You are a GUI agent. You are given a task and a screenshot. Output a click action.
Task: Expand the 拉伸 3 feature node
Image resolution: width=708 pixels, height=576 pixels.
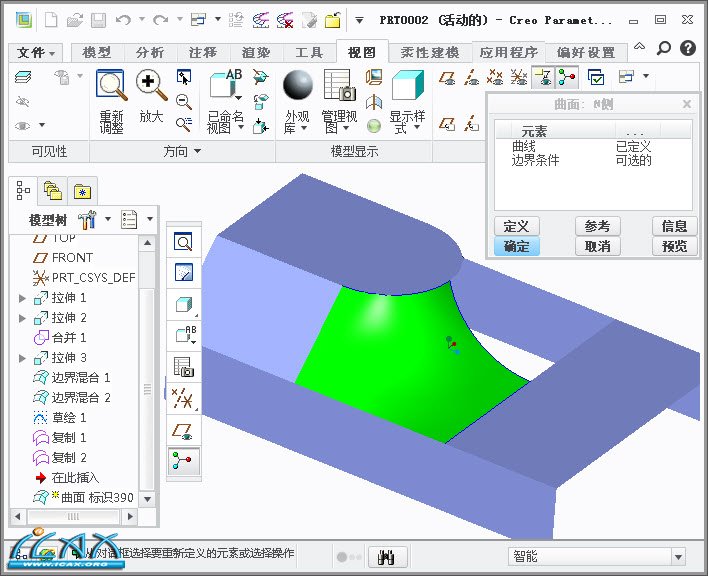[x=23, y=358]
